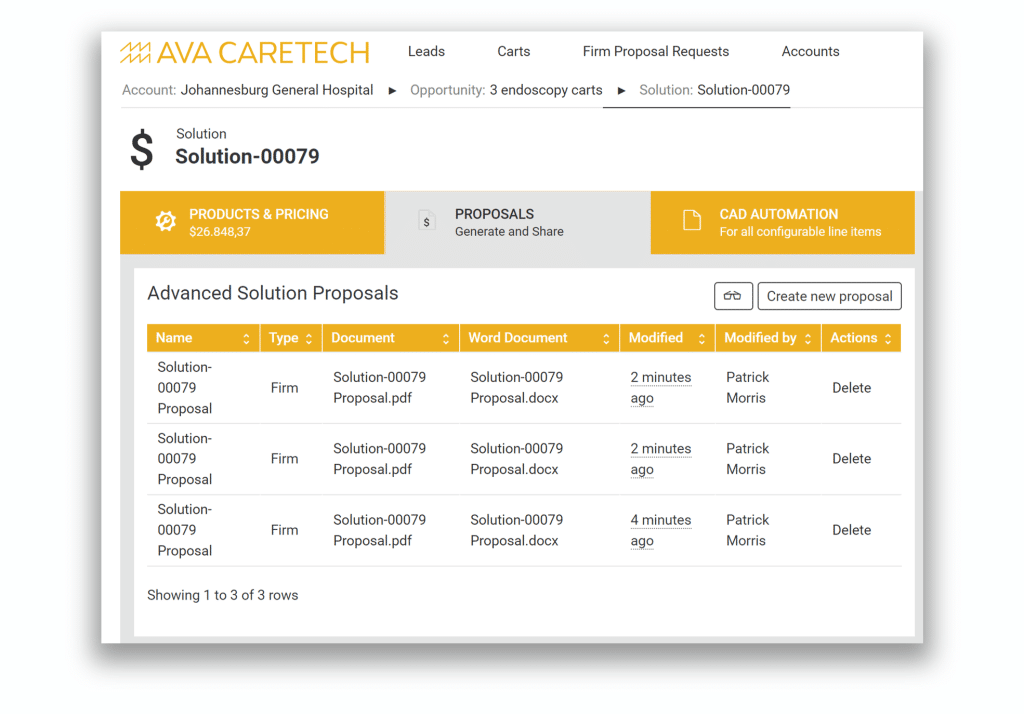Viewport: 1024px width, 714px height.
Task: Open the Carts menu
Action: 513,52
